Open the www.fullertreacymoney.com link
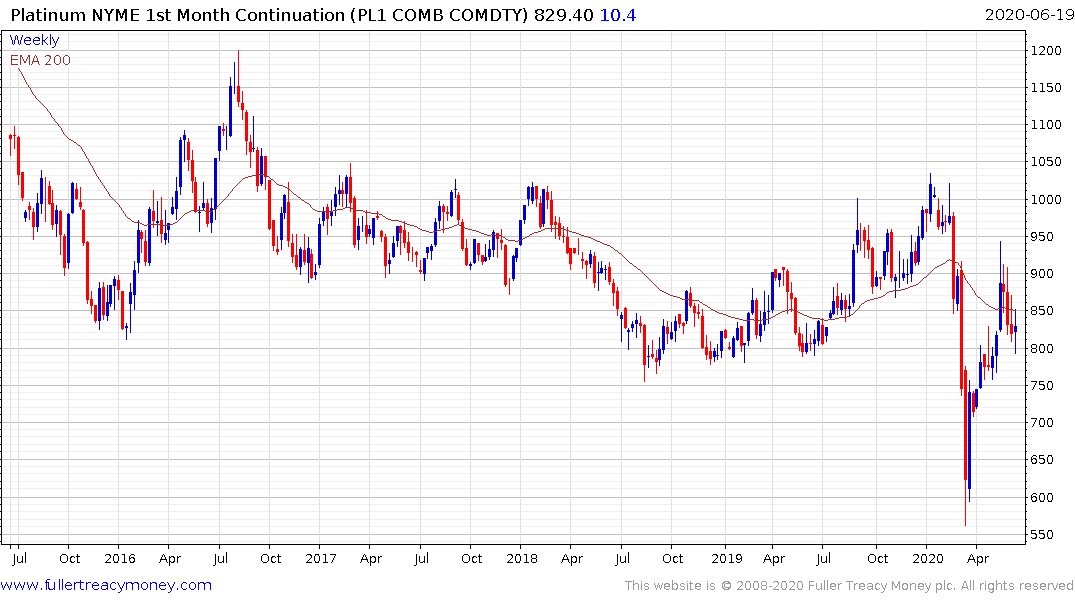Image resolution: width=1075 pixels, height=600 pixels. [x=106, y=585]
